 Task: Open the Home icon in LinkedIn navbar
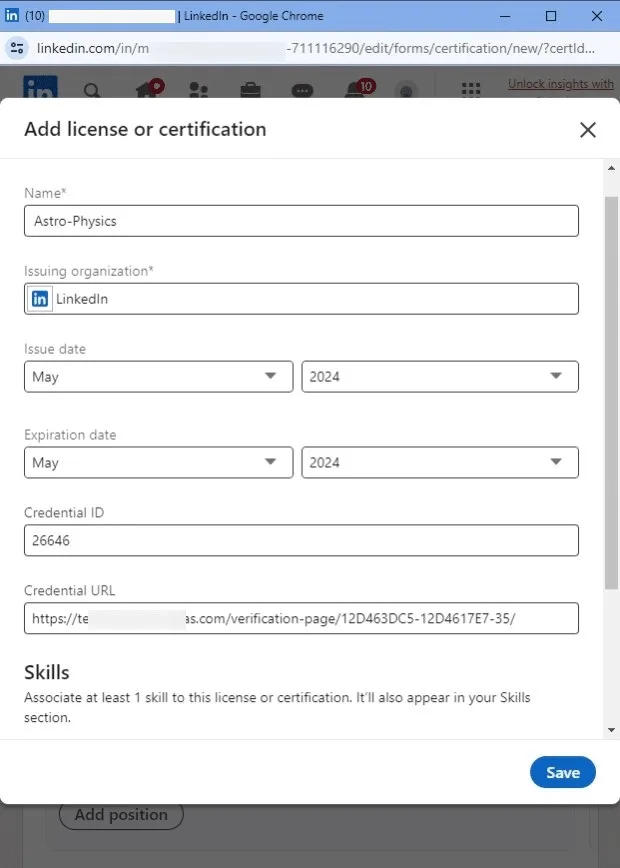coord(148,89)
